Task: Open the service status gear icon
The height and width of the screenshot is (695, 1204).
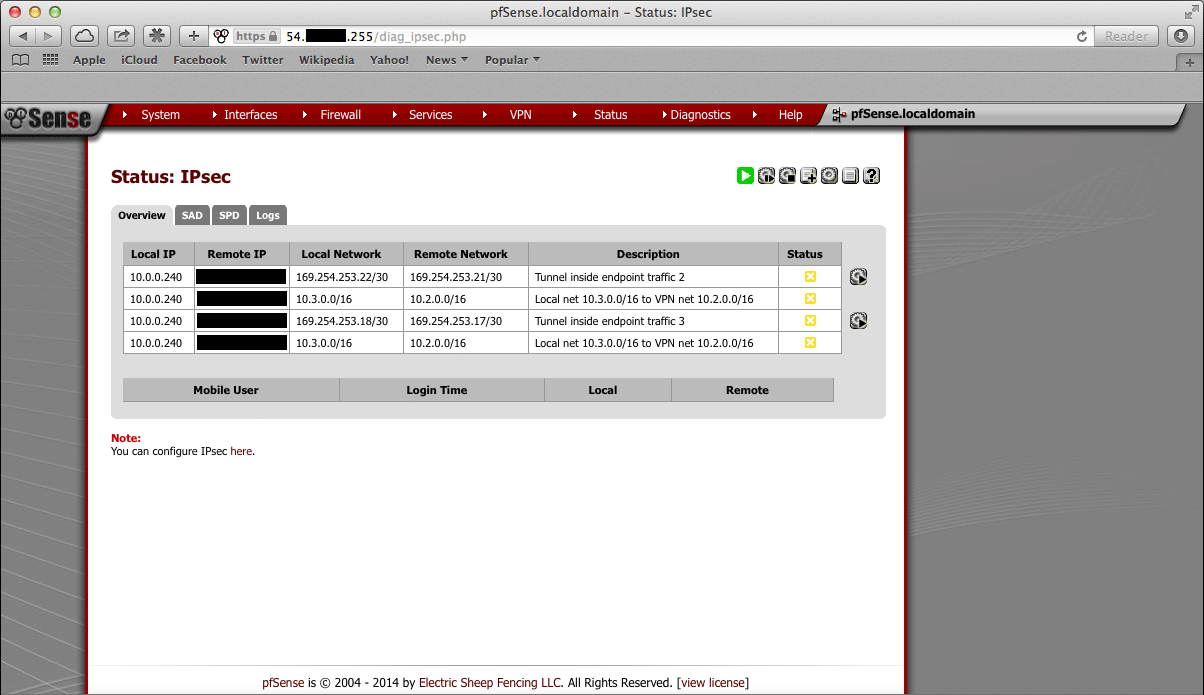Action: coord(829,176)
